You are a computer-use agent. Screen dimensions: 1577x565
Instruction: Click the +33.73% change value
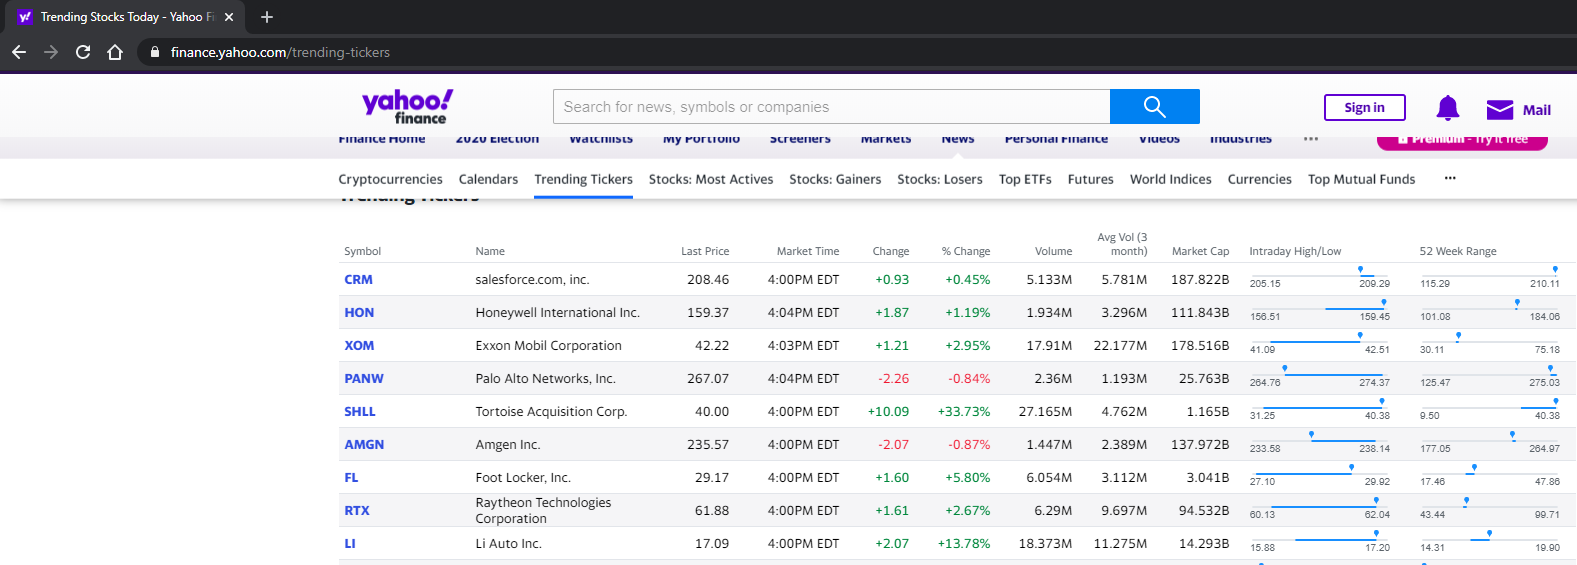[964, 412]
